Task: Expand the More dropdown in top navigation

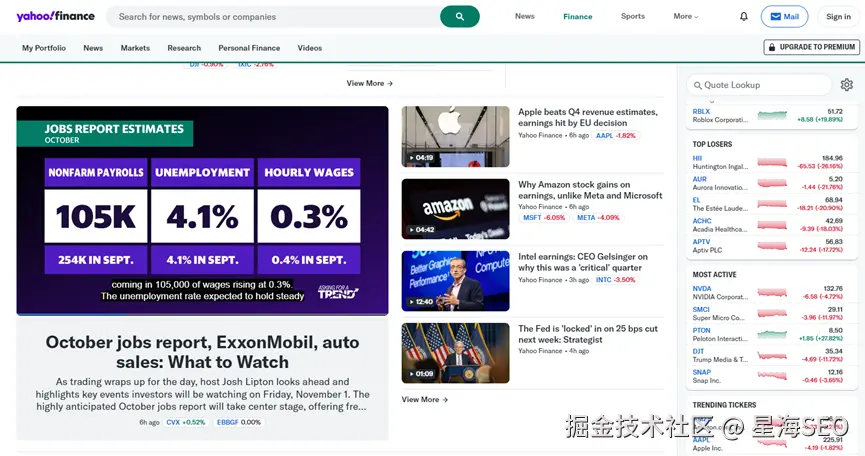Action: click(685, 17)
